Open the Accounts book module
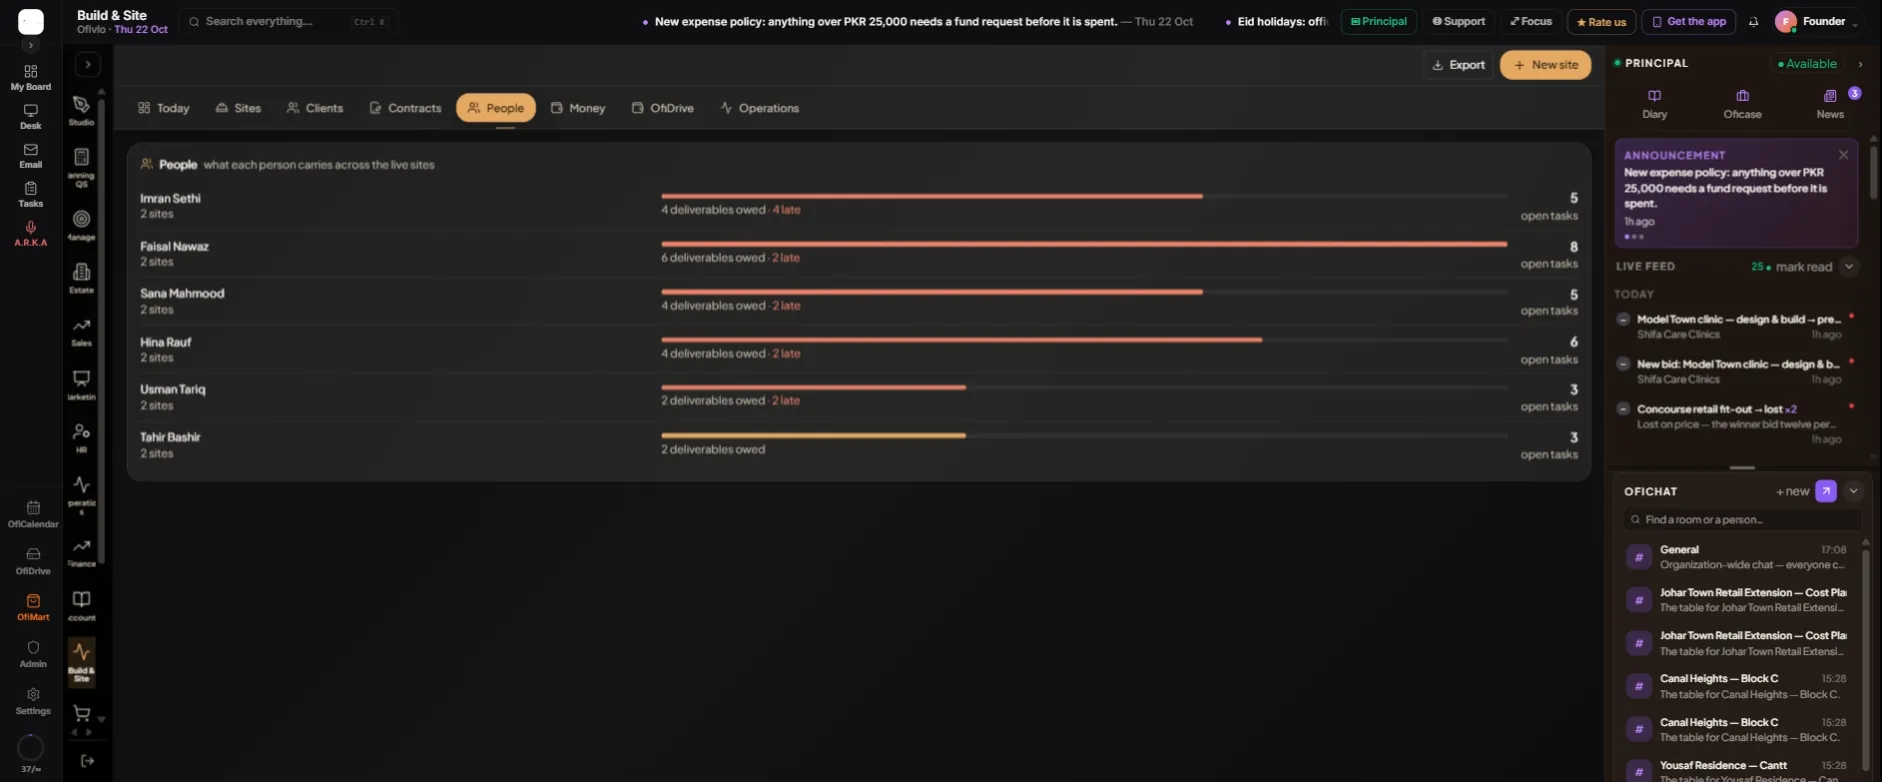Image resolution: width=1882 pixels, height=782 pixels. (82, 605)
